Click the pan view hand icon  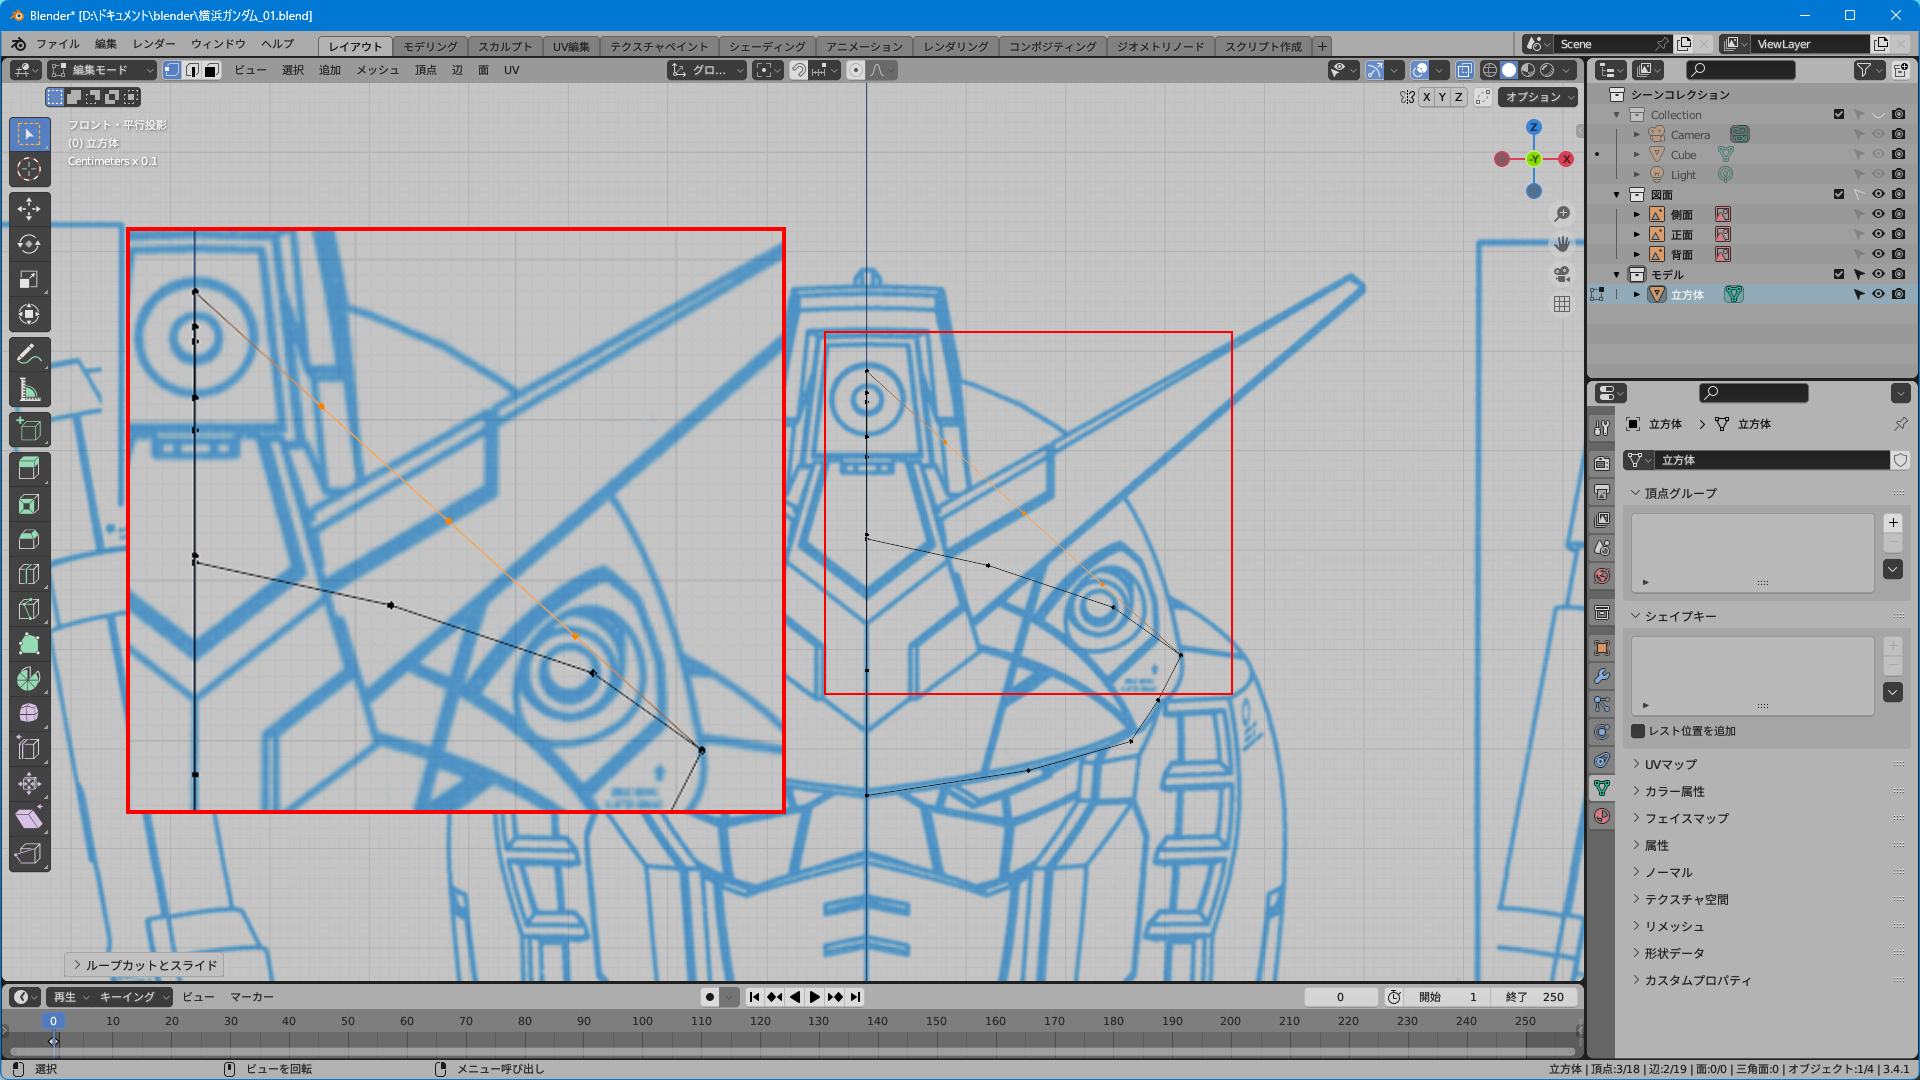tap(1562, 244)
